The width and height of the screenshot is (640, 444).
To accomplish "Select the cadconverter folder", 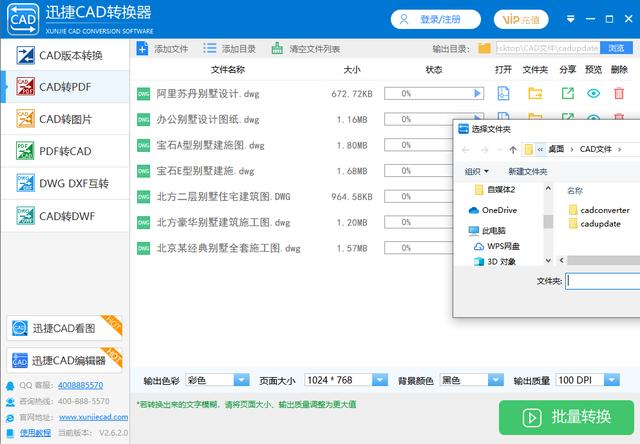I will (599, 210).
